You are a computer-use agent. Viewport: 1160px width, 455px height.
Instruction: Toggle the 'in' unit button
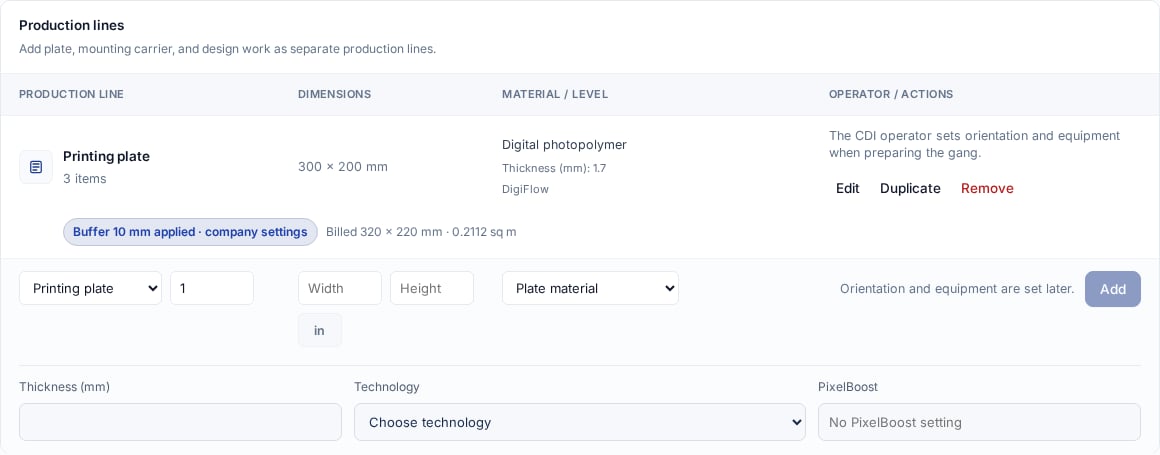tap(320, 330)
